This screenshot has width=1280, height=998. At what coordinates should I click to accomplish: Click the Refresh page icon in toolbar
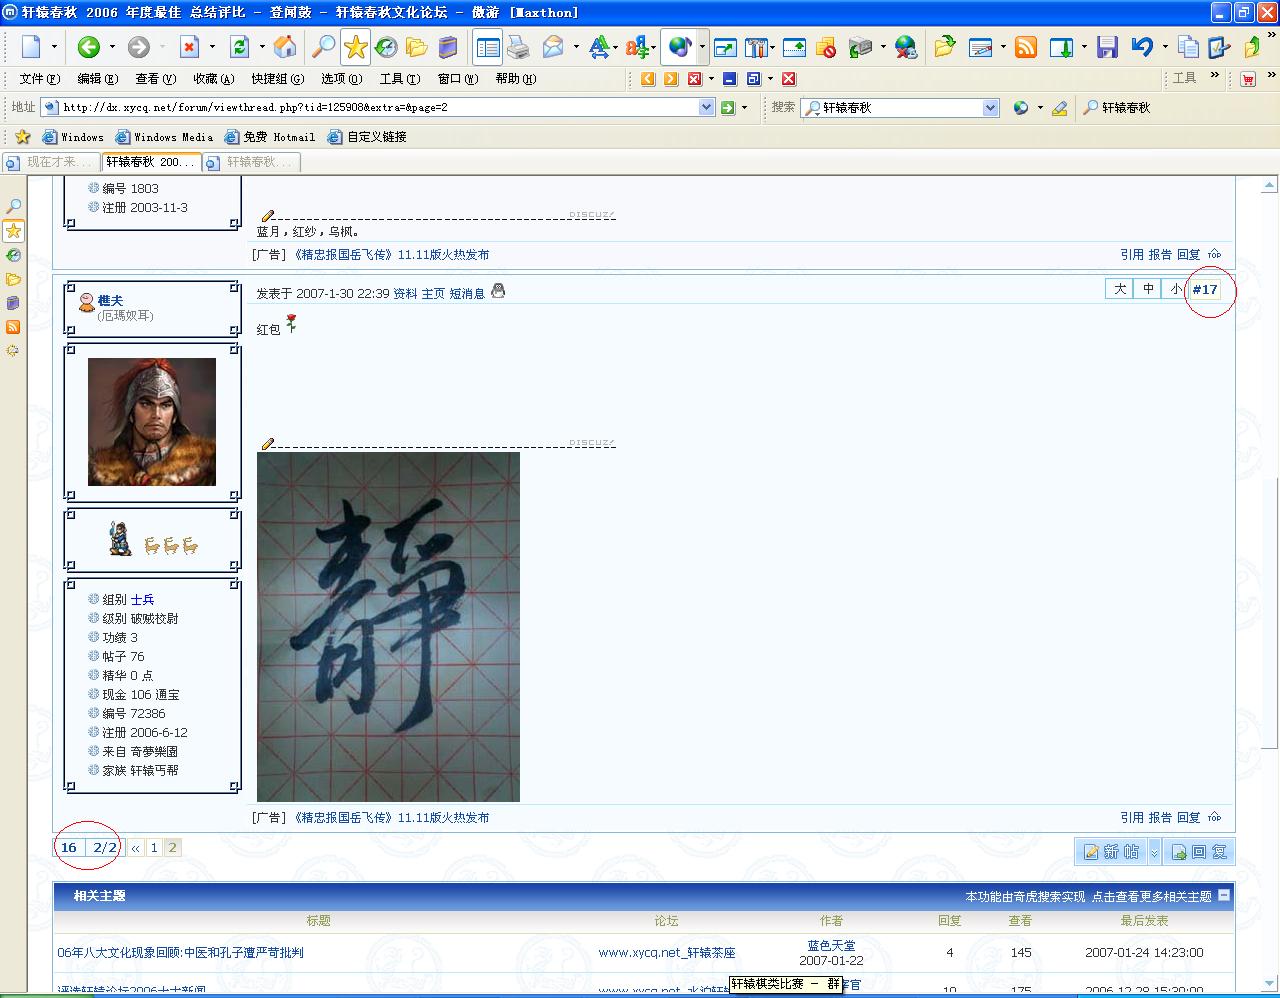(x=239, y=47)
